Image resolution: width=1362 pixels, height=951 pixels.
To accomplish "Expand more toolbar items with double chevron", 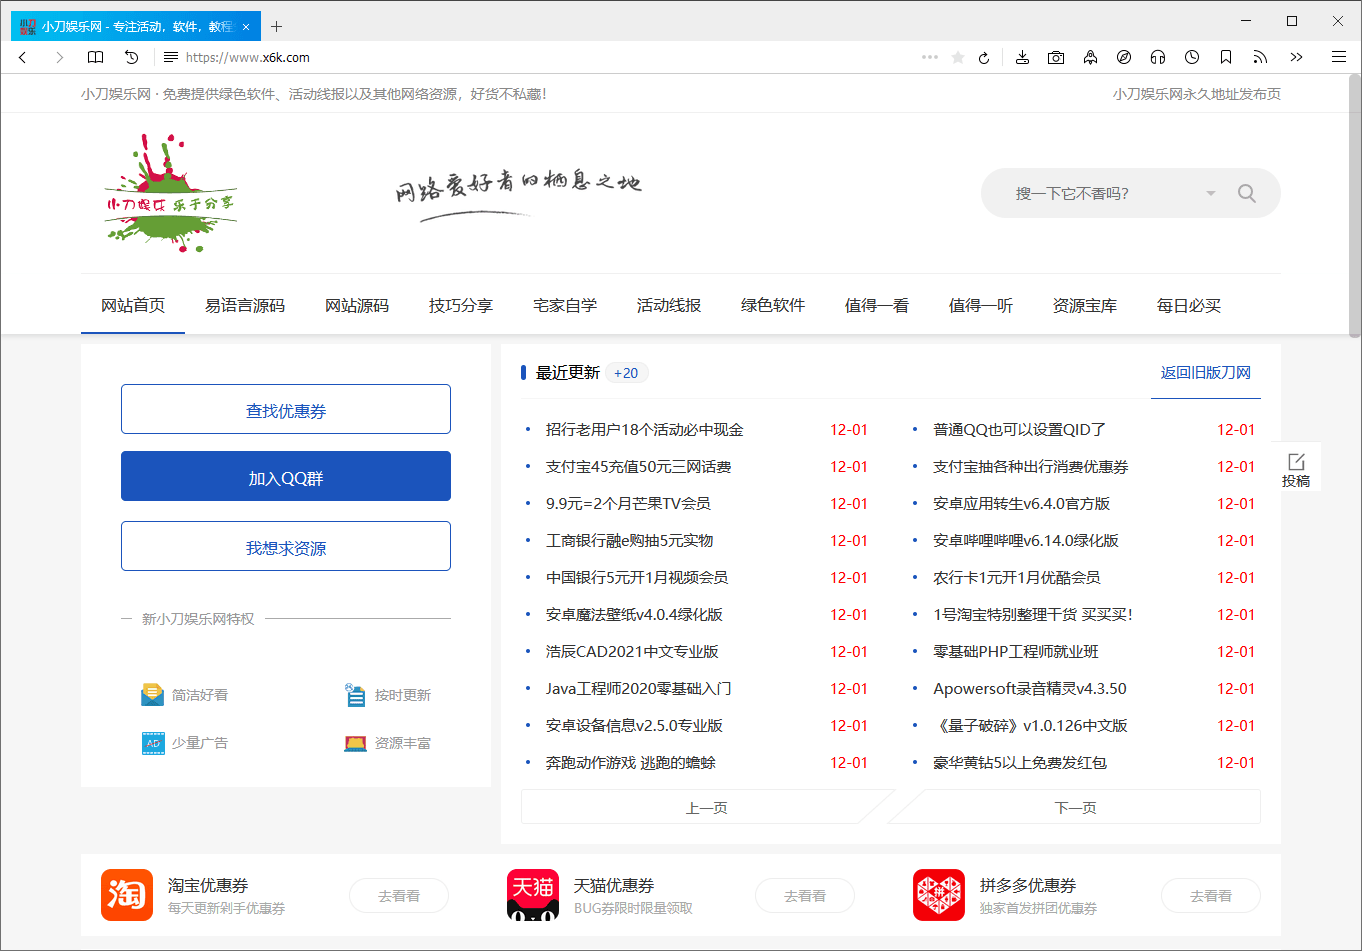I will (1296, 57).
